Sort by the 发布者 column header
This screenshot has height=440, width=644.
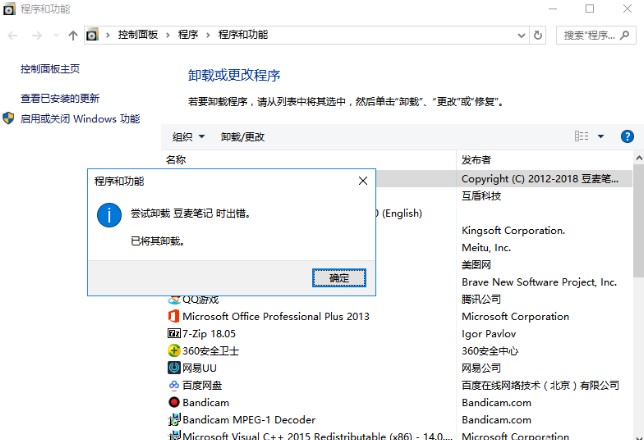476,159
